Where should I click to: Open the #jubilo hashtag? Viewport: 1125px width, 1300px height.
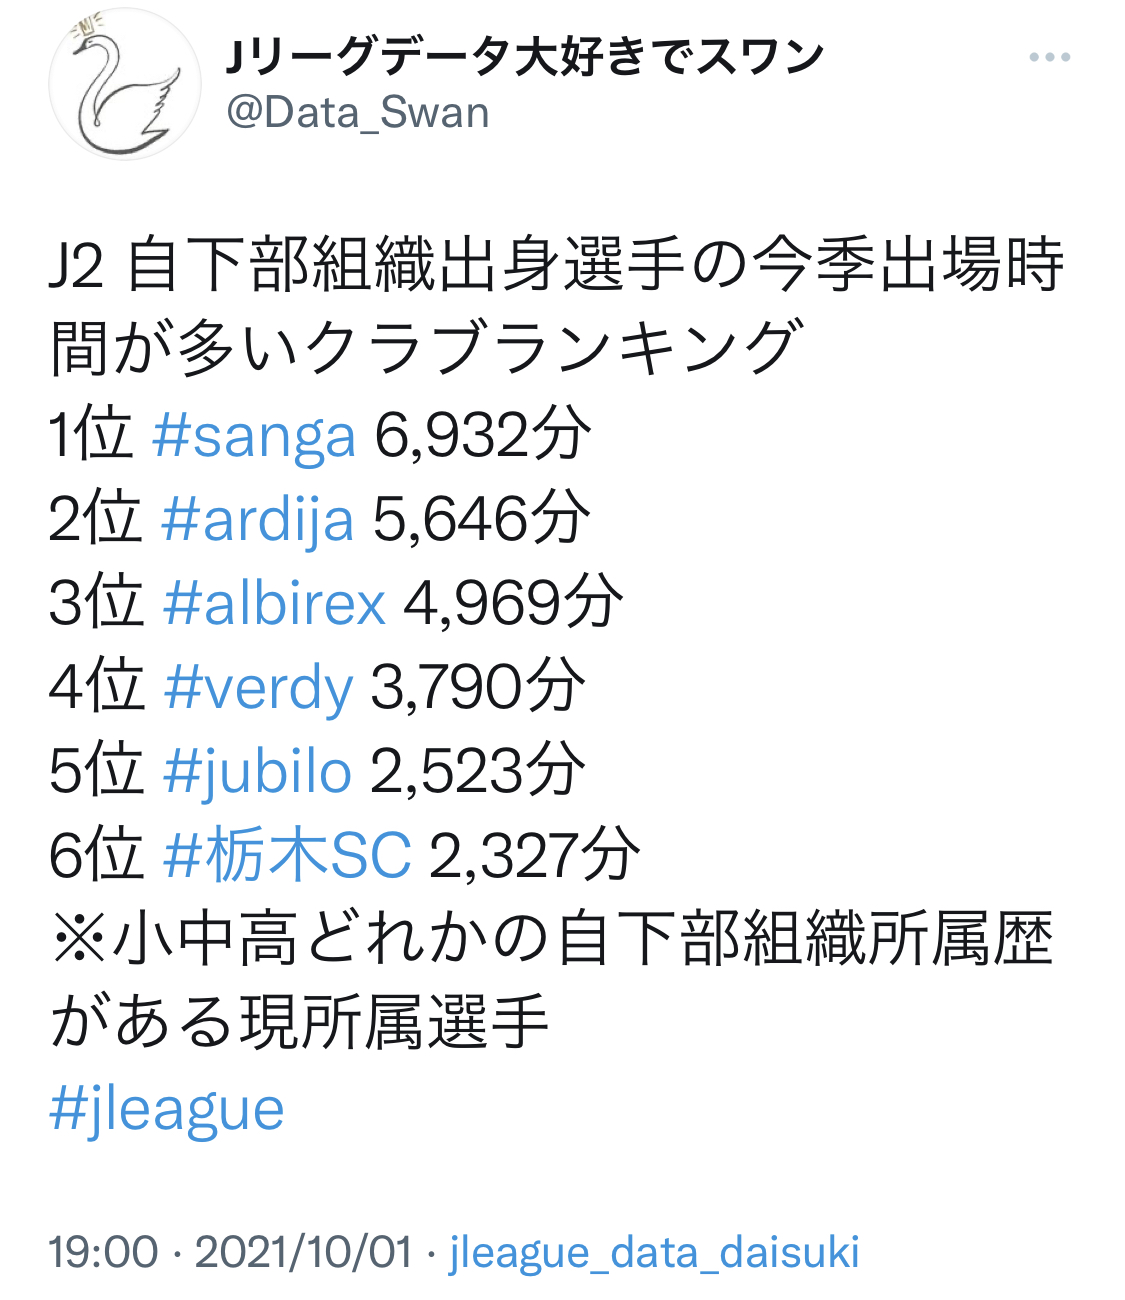pyautogui.click(x=257, y=772)
